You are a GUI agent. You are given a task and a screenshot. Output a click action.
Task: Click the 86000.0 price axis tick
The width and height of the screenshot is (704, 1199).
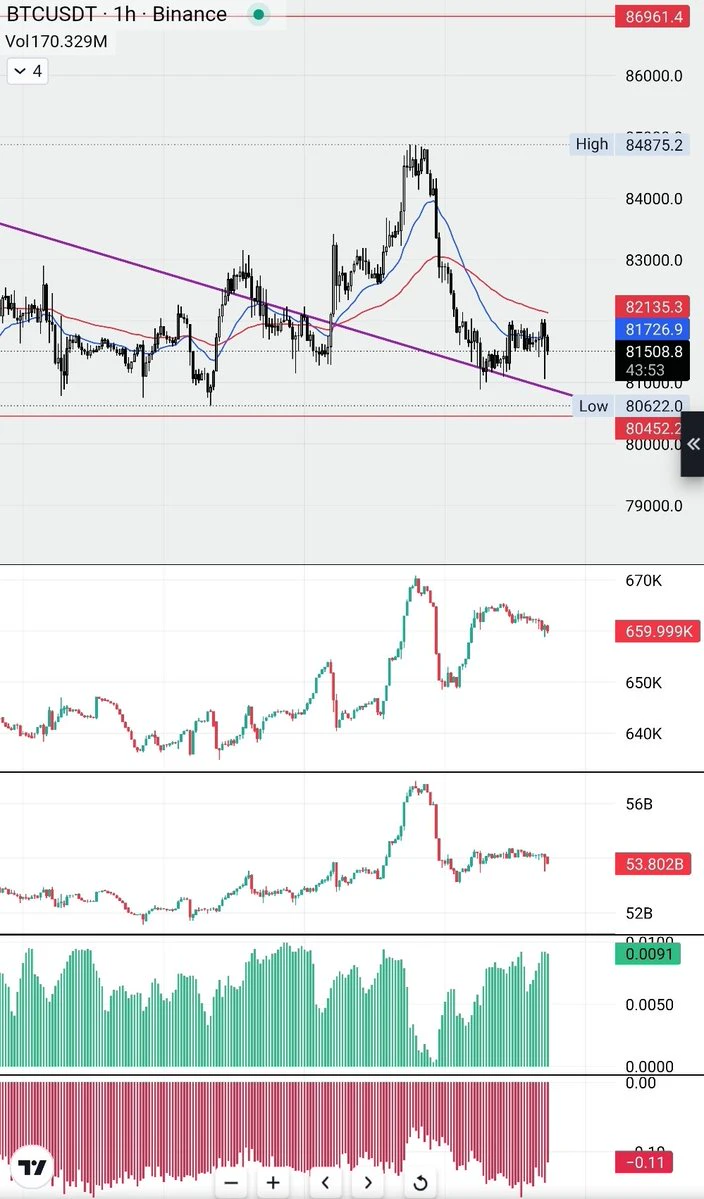point(654,76)
